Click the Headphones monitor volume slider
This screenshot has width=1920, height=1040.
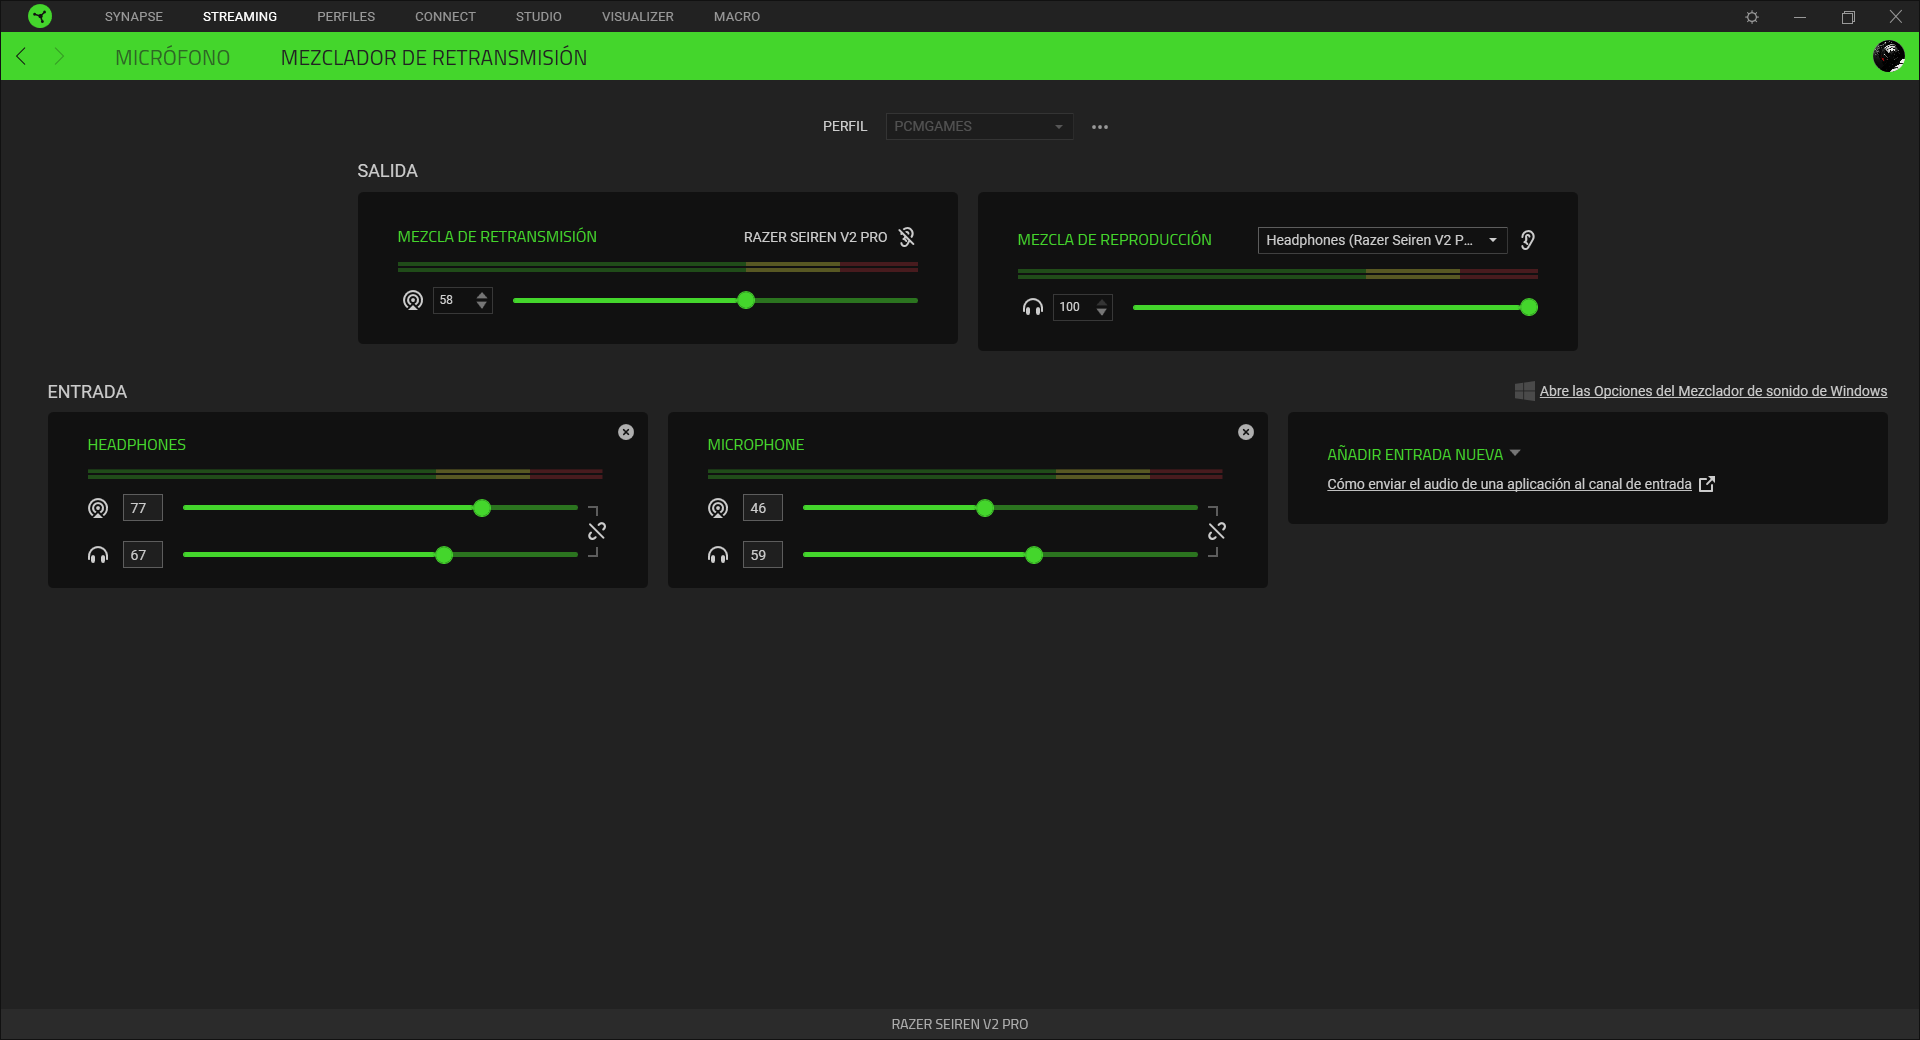pyautogui.click(x=380, y=555)
